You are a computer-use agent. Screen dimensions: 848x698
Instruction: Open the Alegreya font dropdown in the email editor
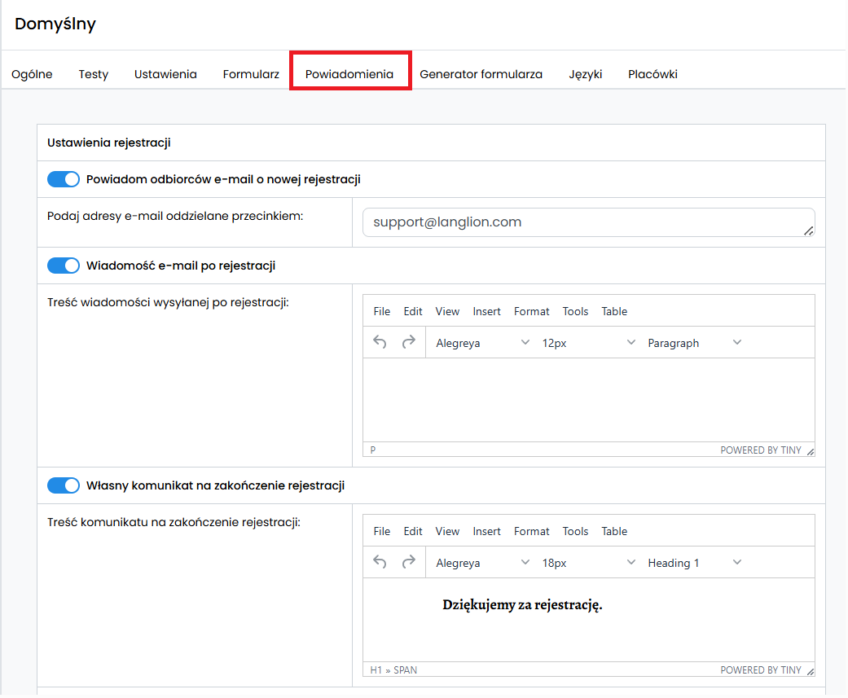pos(482,343)
